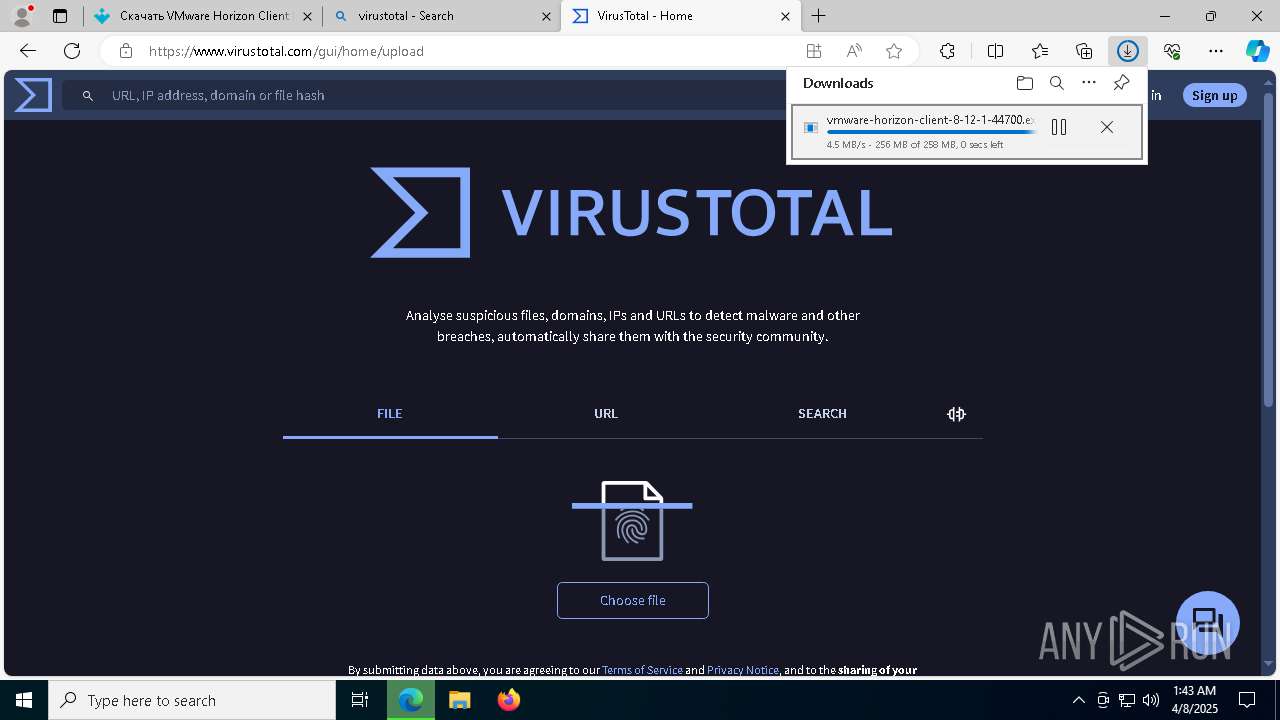Viewport: 1280px width, 720px height.
Task: Refresh the VirusTotal page
Action: 72,51
